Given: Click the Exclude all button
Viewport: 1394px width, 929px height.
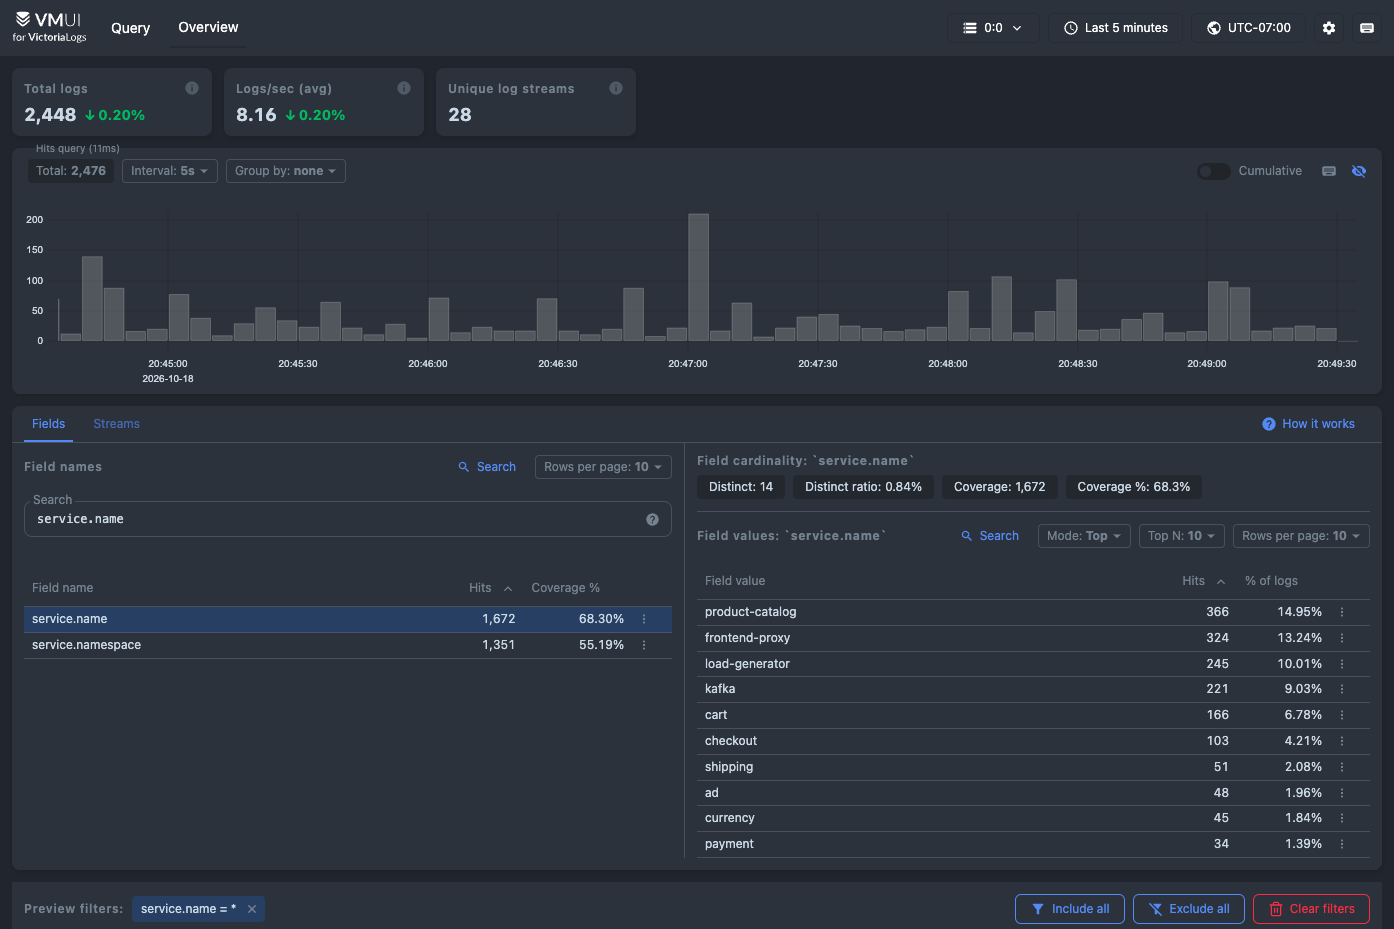Looking at the screenshot, I should pyautogui.click(x=1189, y=909).
